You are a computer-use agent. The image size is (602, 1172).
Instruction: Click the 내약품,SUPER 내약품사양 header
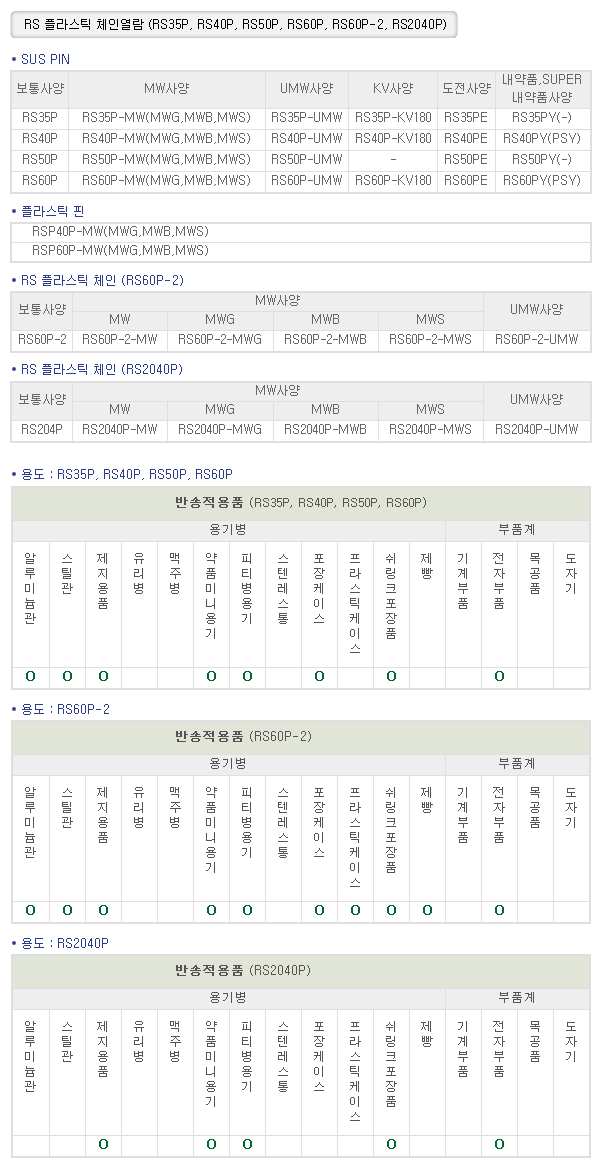(542, 89)
